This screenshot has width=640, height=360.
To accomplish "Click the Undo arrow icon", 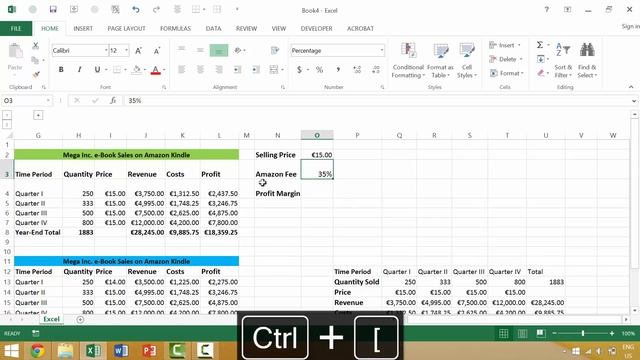I will tap(136, 9).
